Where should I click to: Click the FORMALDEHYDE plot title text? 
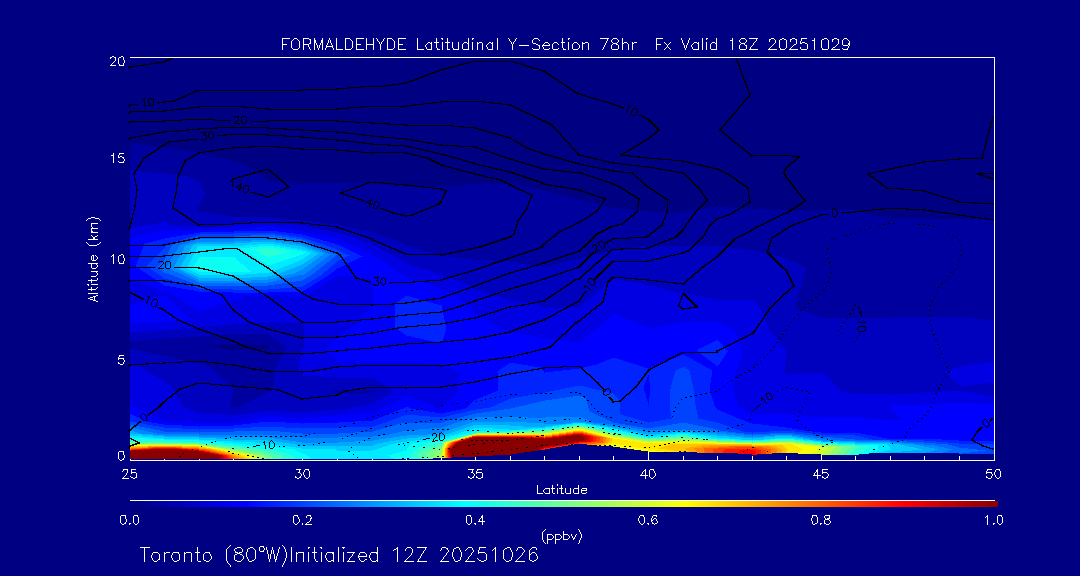[x=343, y=45]
